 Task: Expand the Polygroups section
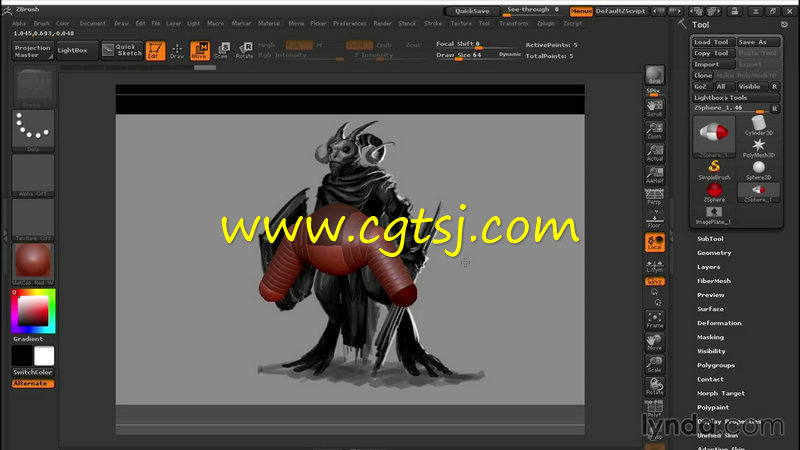(716, 365)
